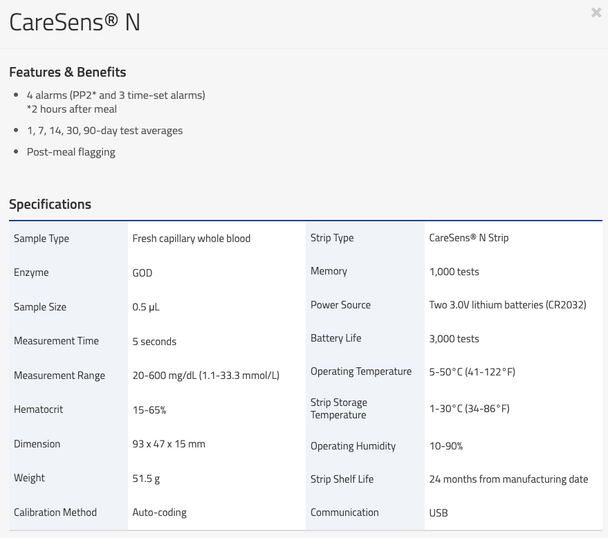Click the Features & Benefits heading
This screenshot has width=608, height=538.
(x=67, y=72)
